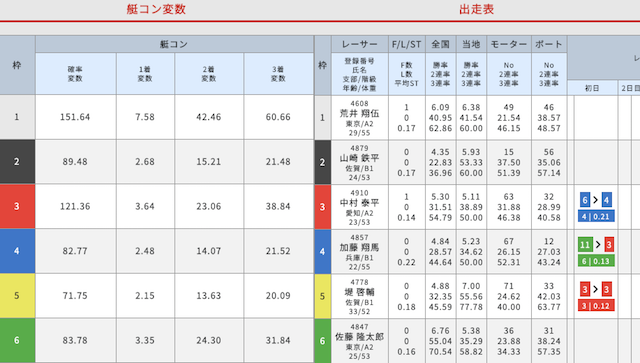Select the yellow lane 5 cell in 艇コン table
This screenshot has width=640, height=363.
point(17,296)
